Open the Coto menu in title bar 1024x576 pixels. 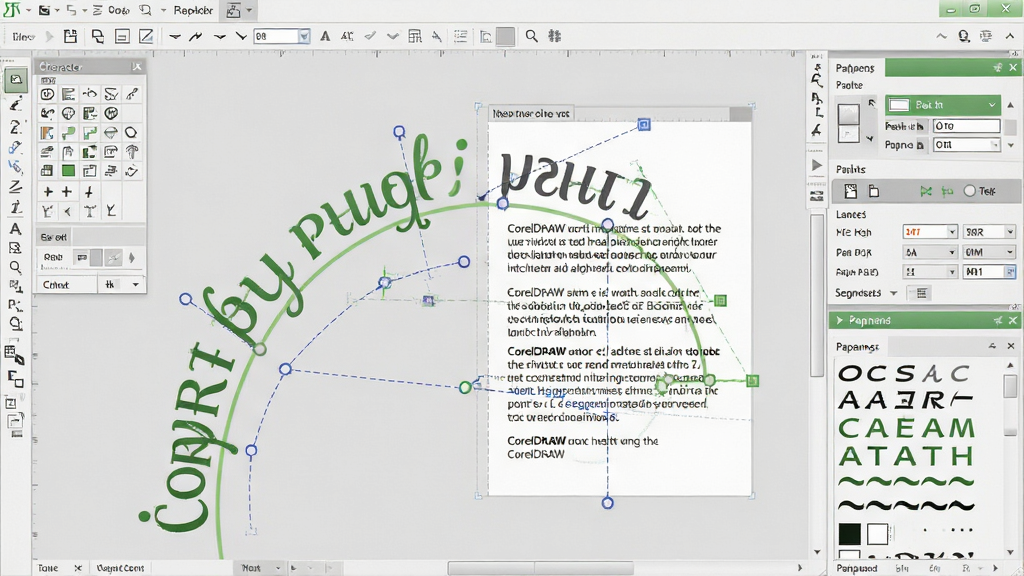[x=119, y=10]
